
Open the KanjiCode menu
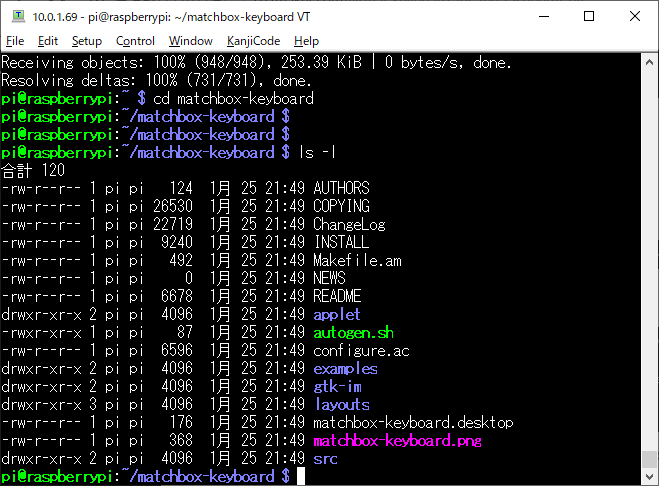[253, 41]
